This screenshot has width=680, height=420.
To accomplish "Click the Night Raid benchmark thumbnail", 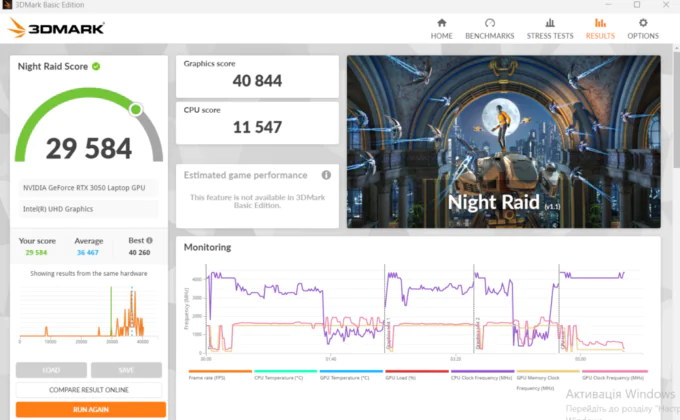I will (x=503, y=141).
